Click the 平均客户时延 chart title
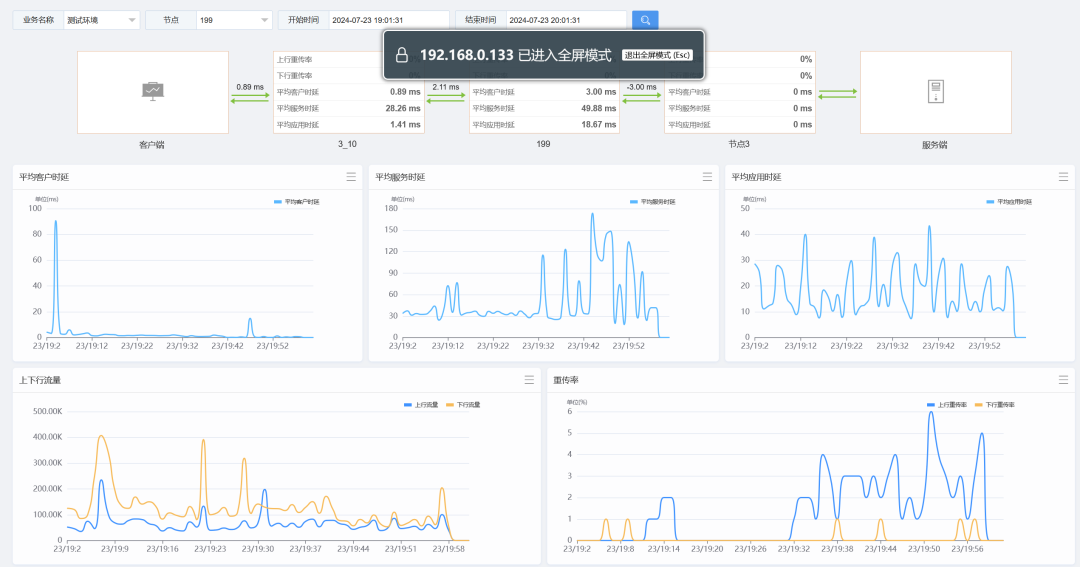 coord(44,177)
